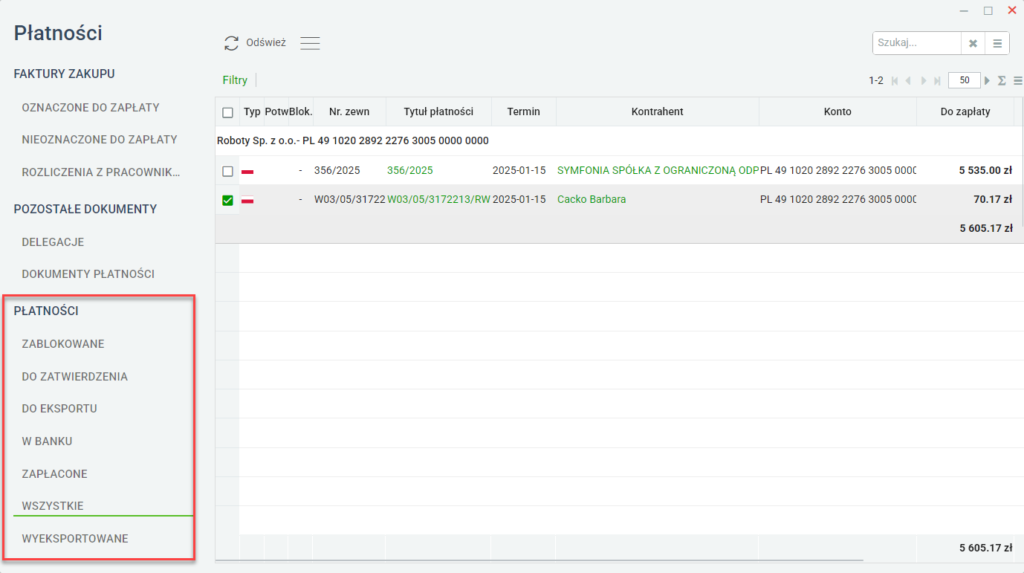Sort by the Konto column header
Viewport: 1024px width, 573px height.
click(837, 112)
